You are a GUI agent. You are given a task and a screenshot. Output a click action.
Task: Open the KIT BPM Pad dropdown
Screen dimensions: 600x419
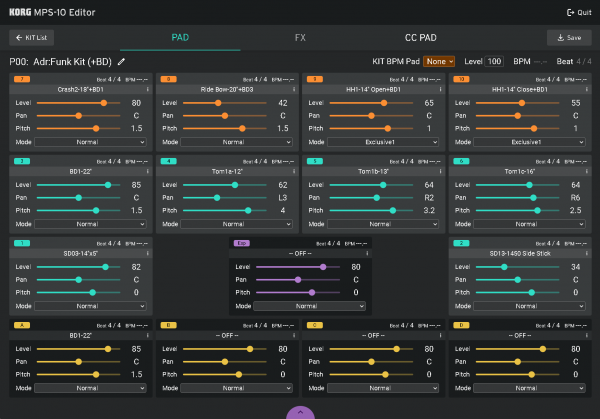point(439,61)
